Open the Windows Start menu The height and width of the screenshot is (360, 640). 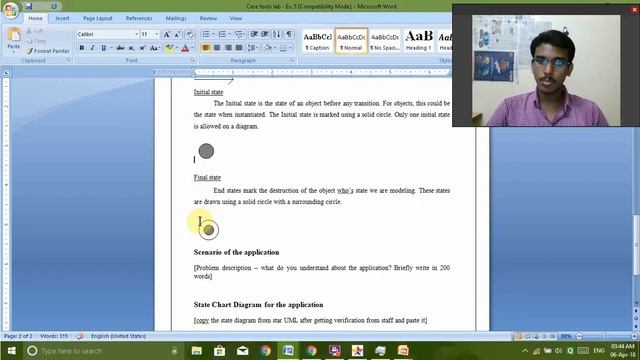pos(11,351)
